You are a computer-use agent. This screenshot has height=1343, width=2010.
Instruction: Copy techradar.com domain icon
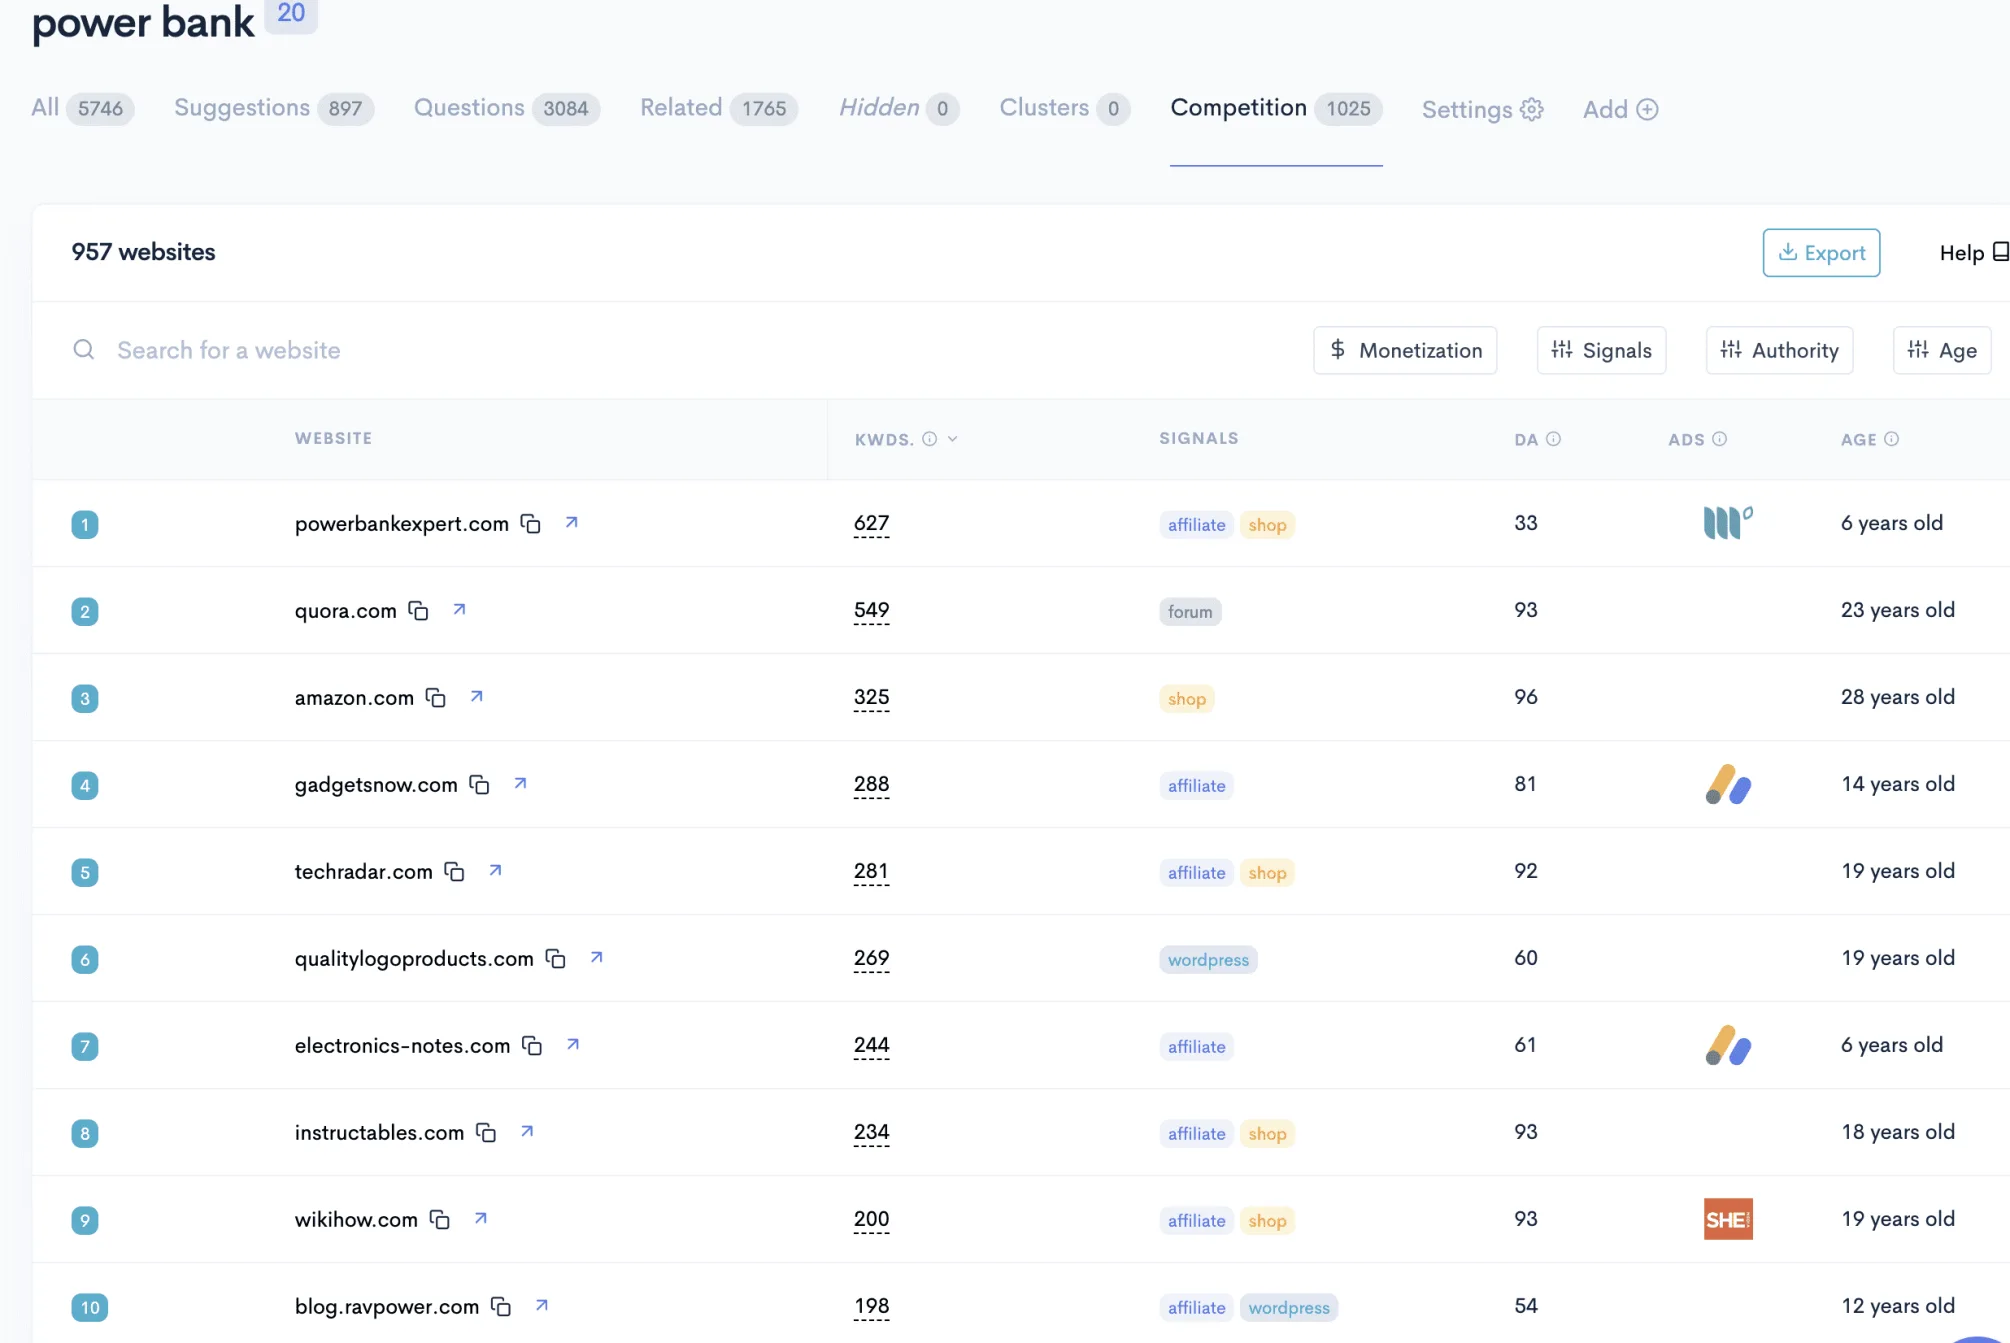click(455, 872)
